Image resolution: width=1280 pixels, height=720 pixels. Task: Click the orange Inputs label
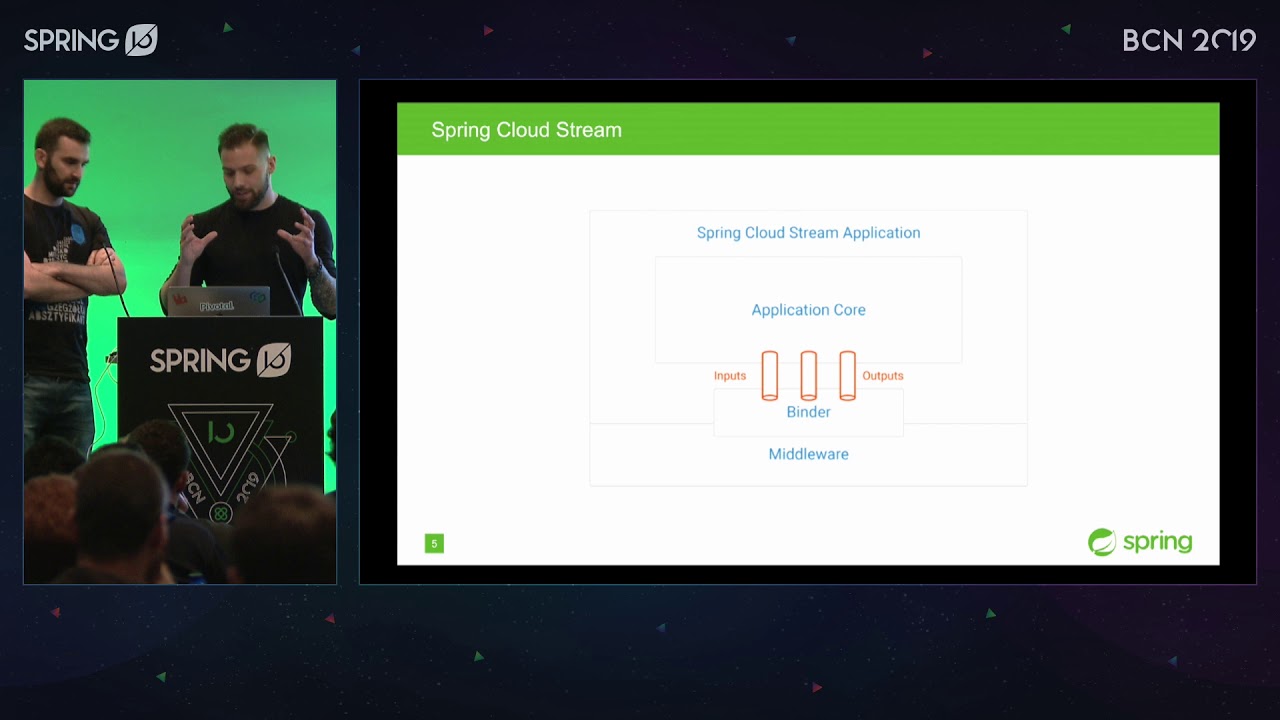[x=730, y=376]
